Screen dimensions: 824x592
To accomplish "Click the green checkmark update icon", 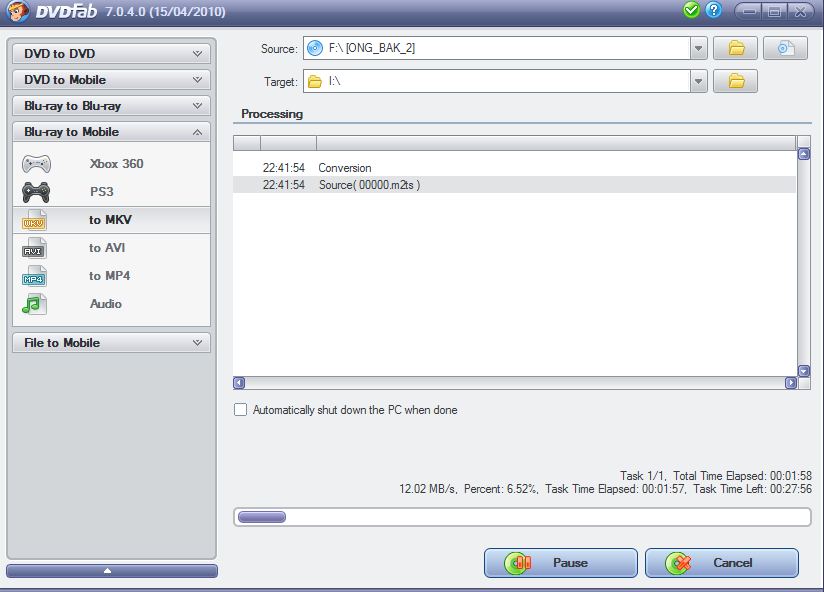I will [691, 10].
